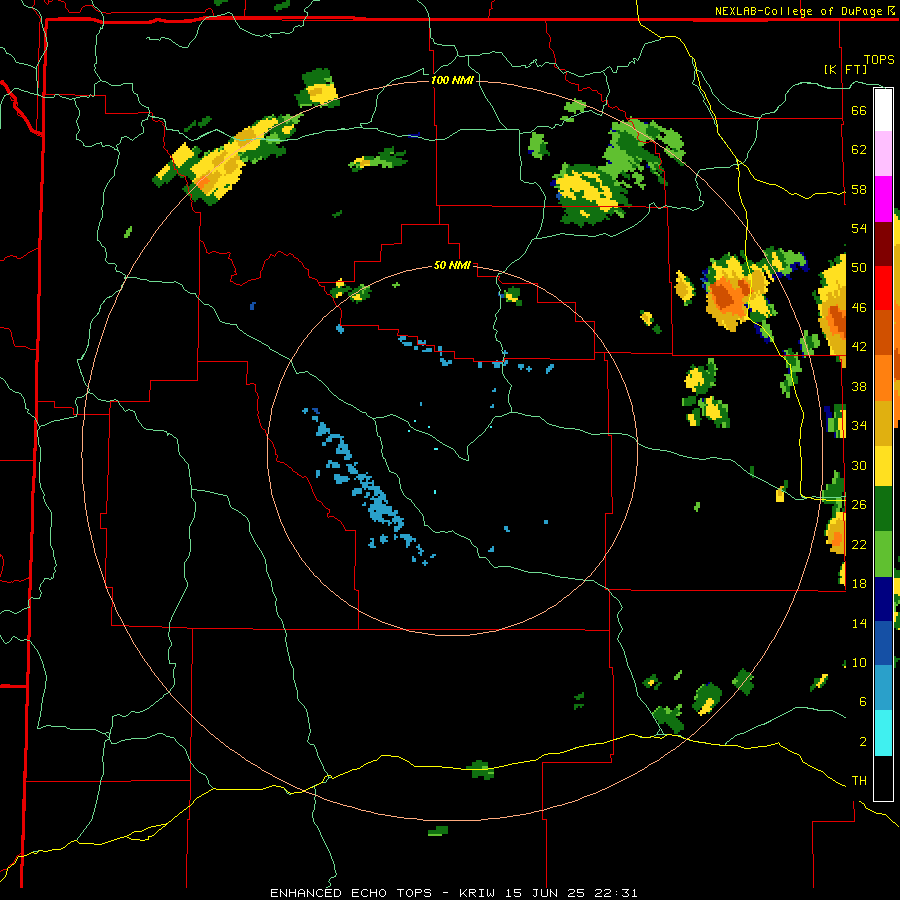Select the light orange legend swatch
This screenshot has width=900, height=900.
tap(883, 377)
